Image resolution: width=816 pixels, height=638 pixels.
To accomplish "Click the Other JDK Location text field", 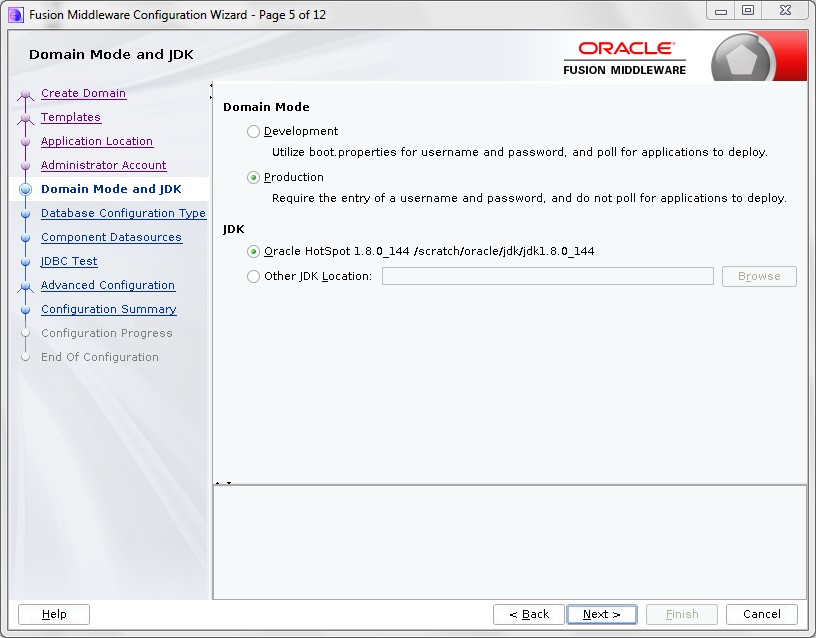I will (547, 276).
